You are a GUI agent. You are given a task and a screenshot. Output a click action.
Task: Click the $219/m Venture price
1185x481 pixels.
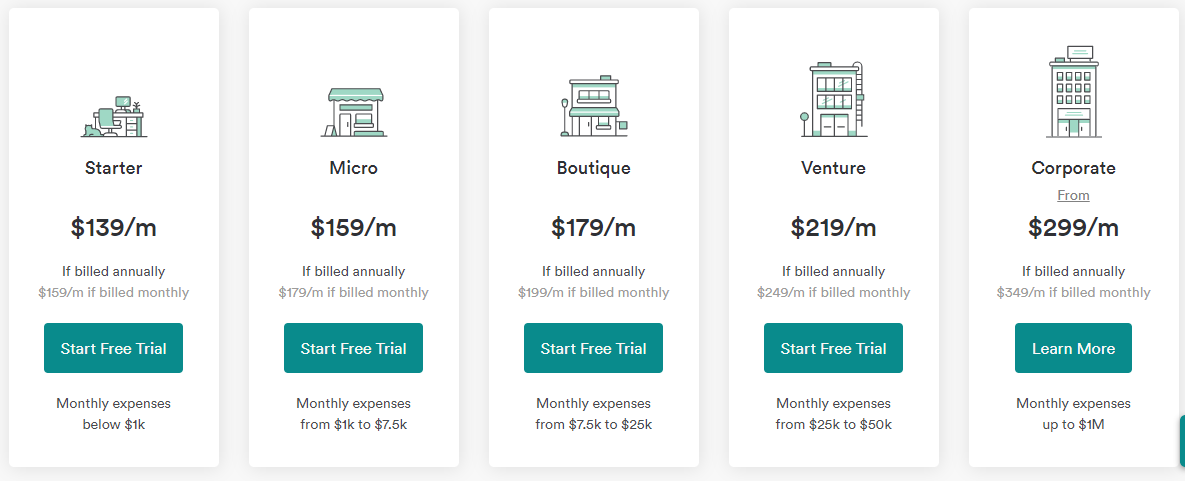[x=833, y=228]
